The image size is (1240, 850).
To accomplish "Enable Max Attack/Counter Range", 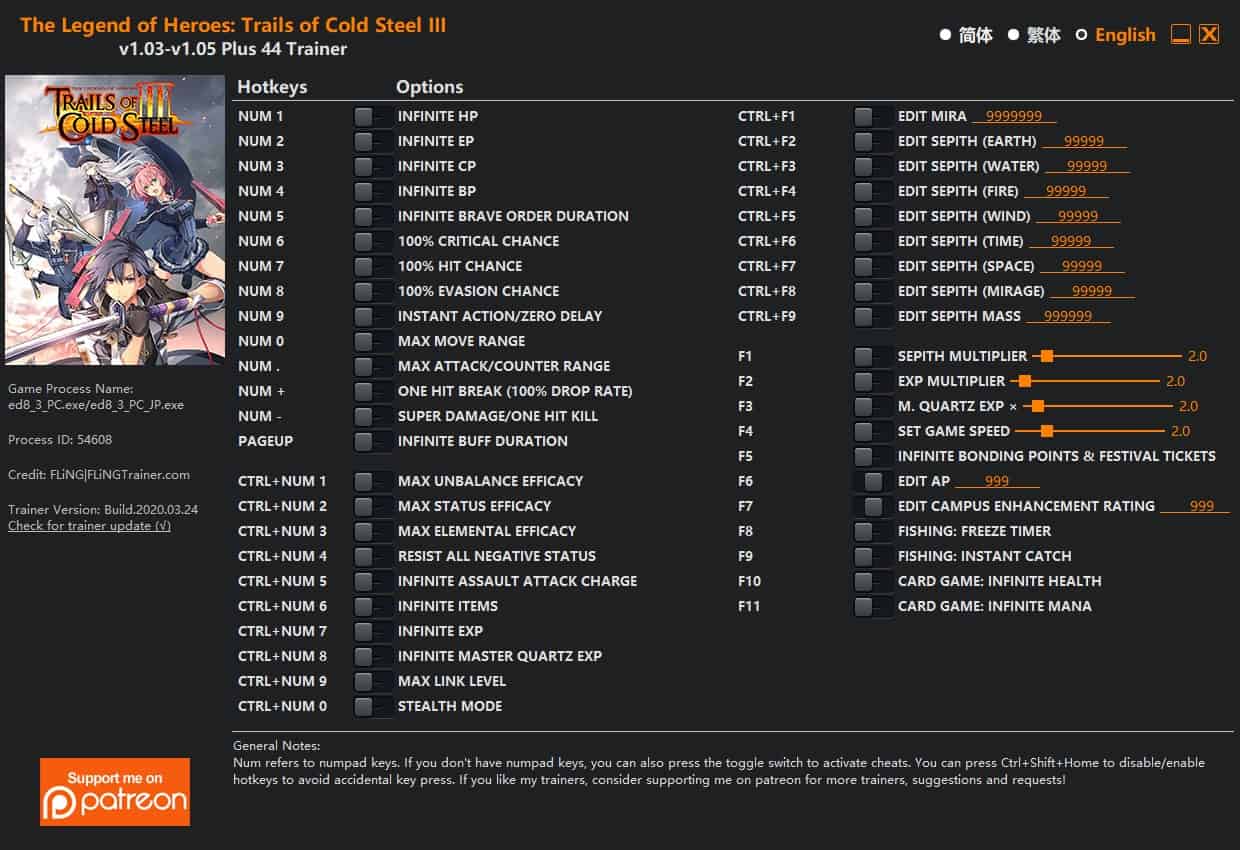I will pyautogui.click(x=373, y=367).
